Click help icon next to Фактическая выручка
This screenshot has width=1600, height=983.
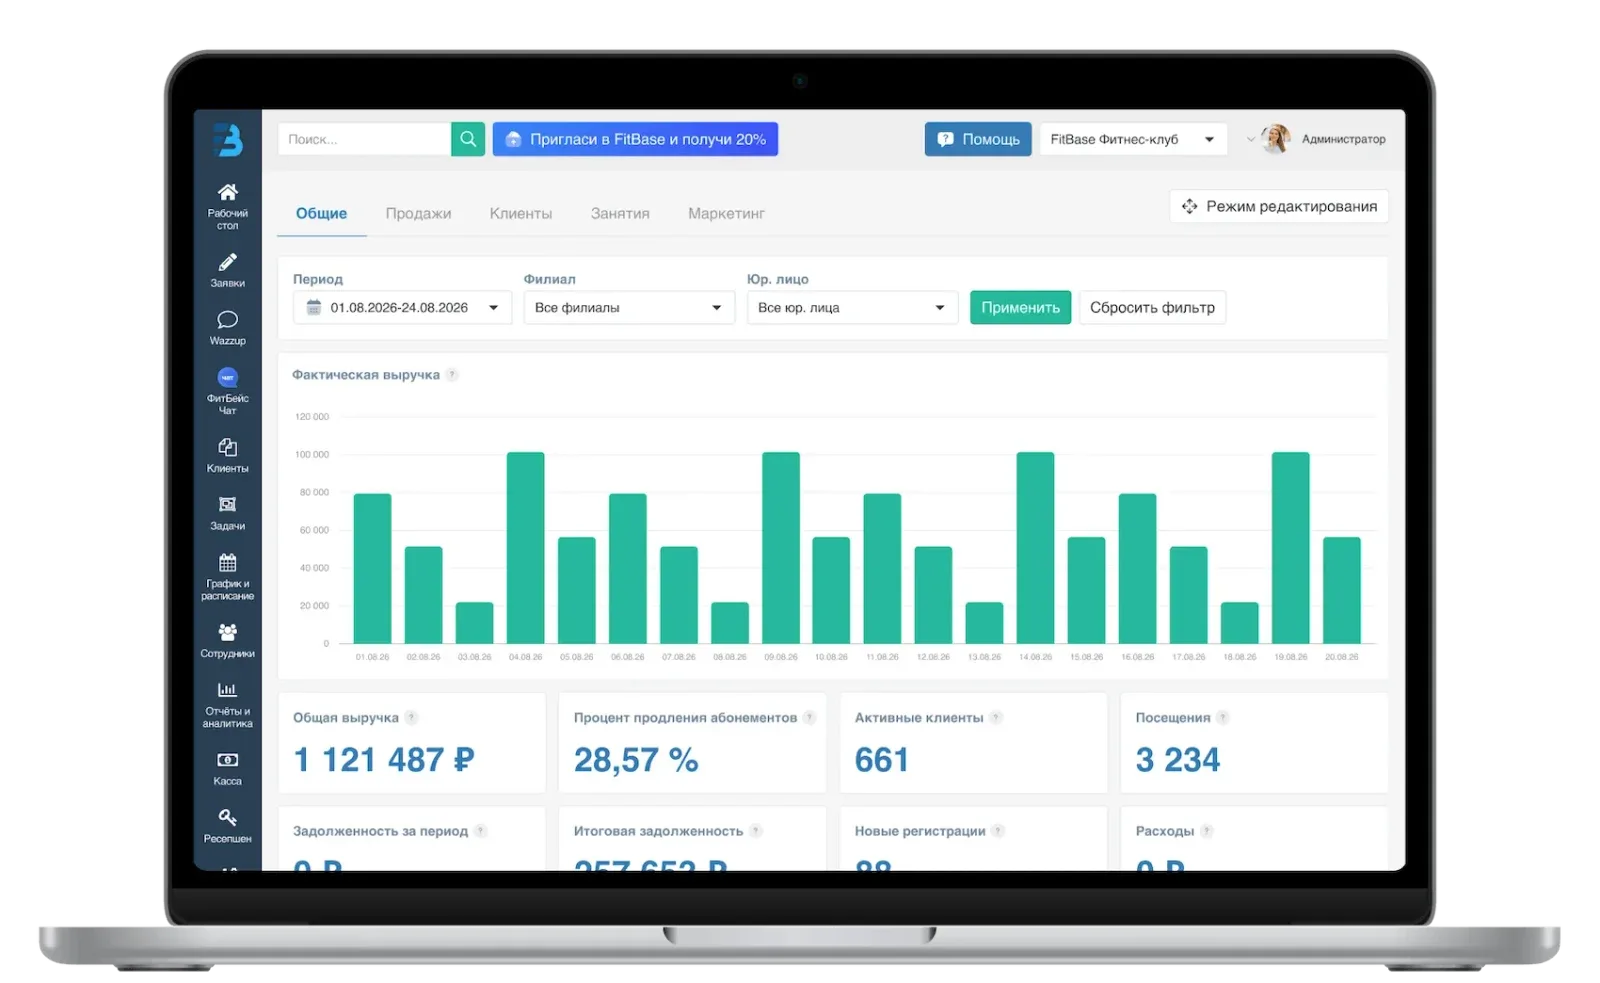click(452, 375)
